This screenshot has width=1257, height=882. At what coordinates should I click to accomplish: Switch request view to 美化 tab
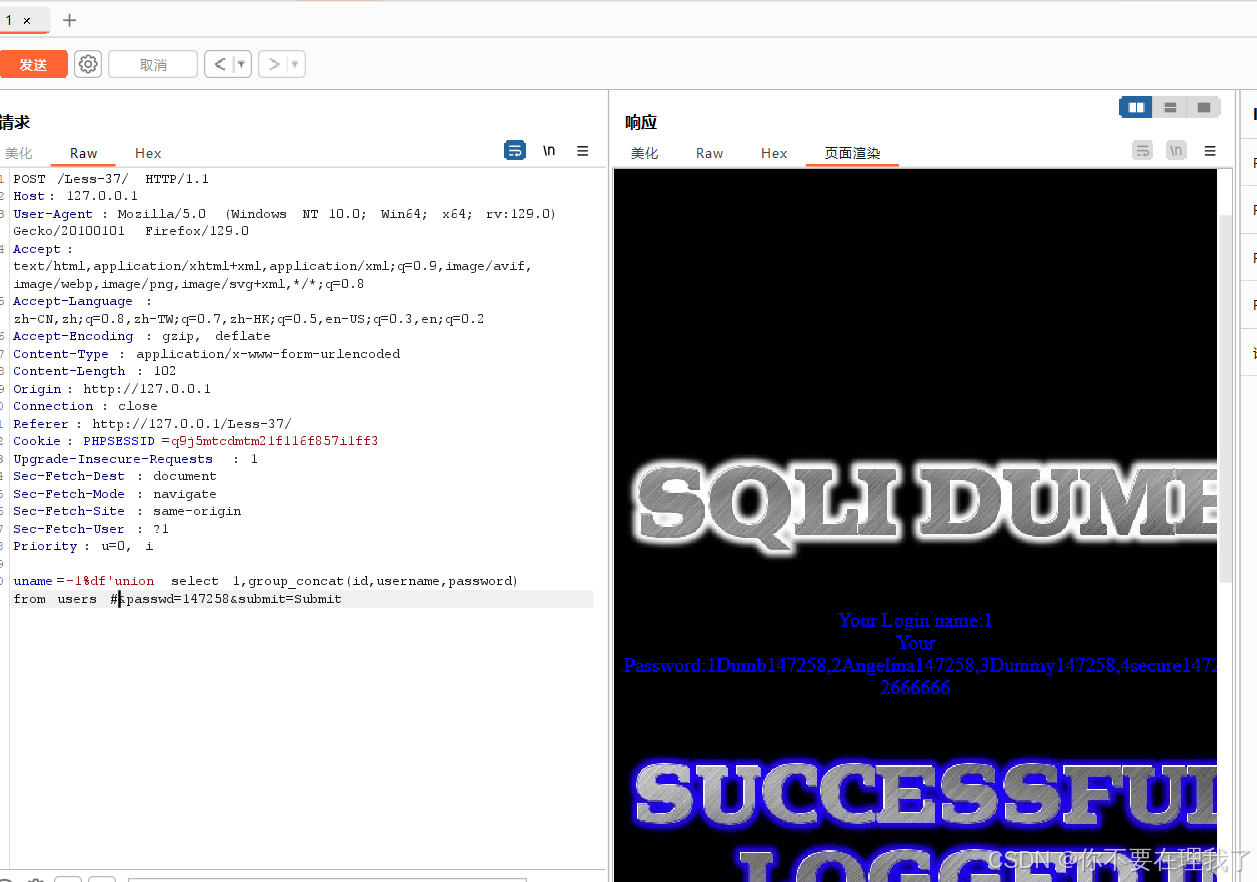(x=18, y=153)
